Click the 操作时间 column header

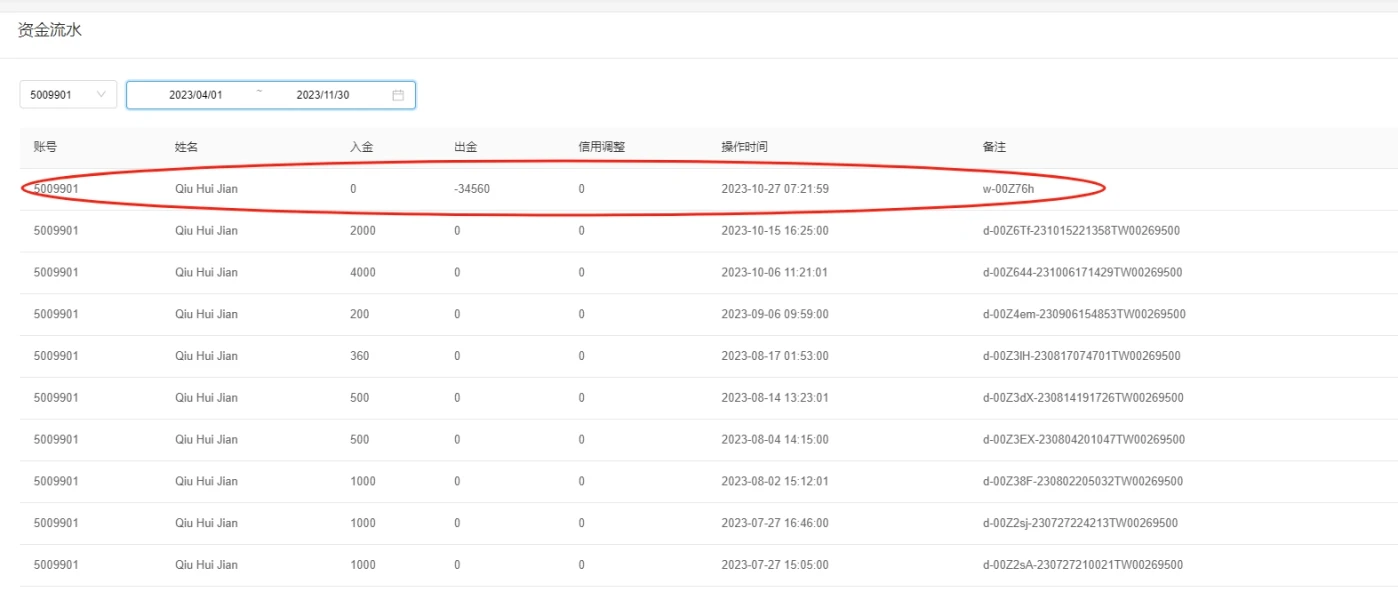(744, 147)
